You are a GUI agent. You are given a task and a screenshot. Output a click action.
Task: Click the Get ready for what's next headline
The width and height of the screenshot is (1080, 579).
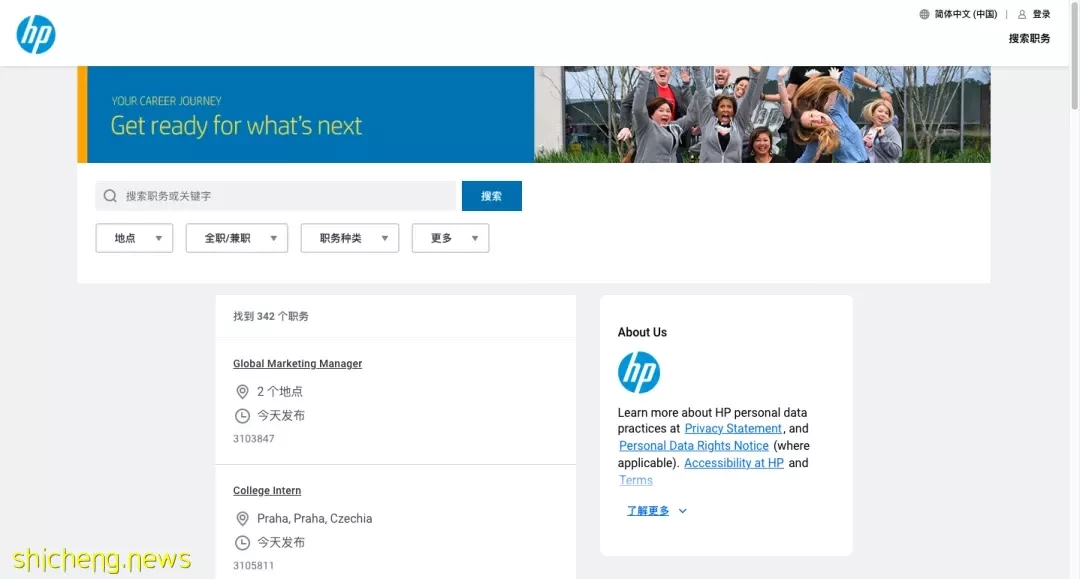coord(236,126)
